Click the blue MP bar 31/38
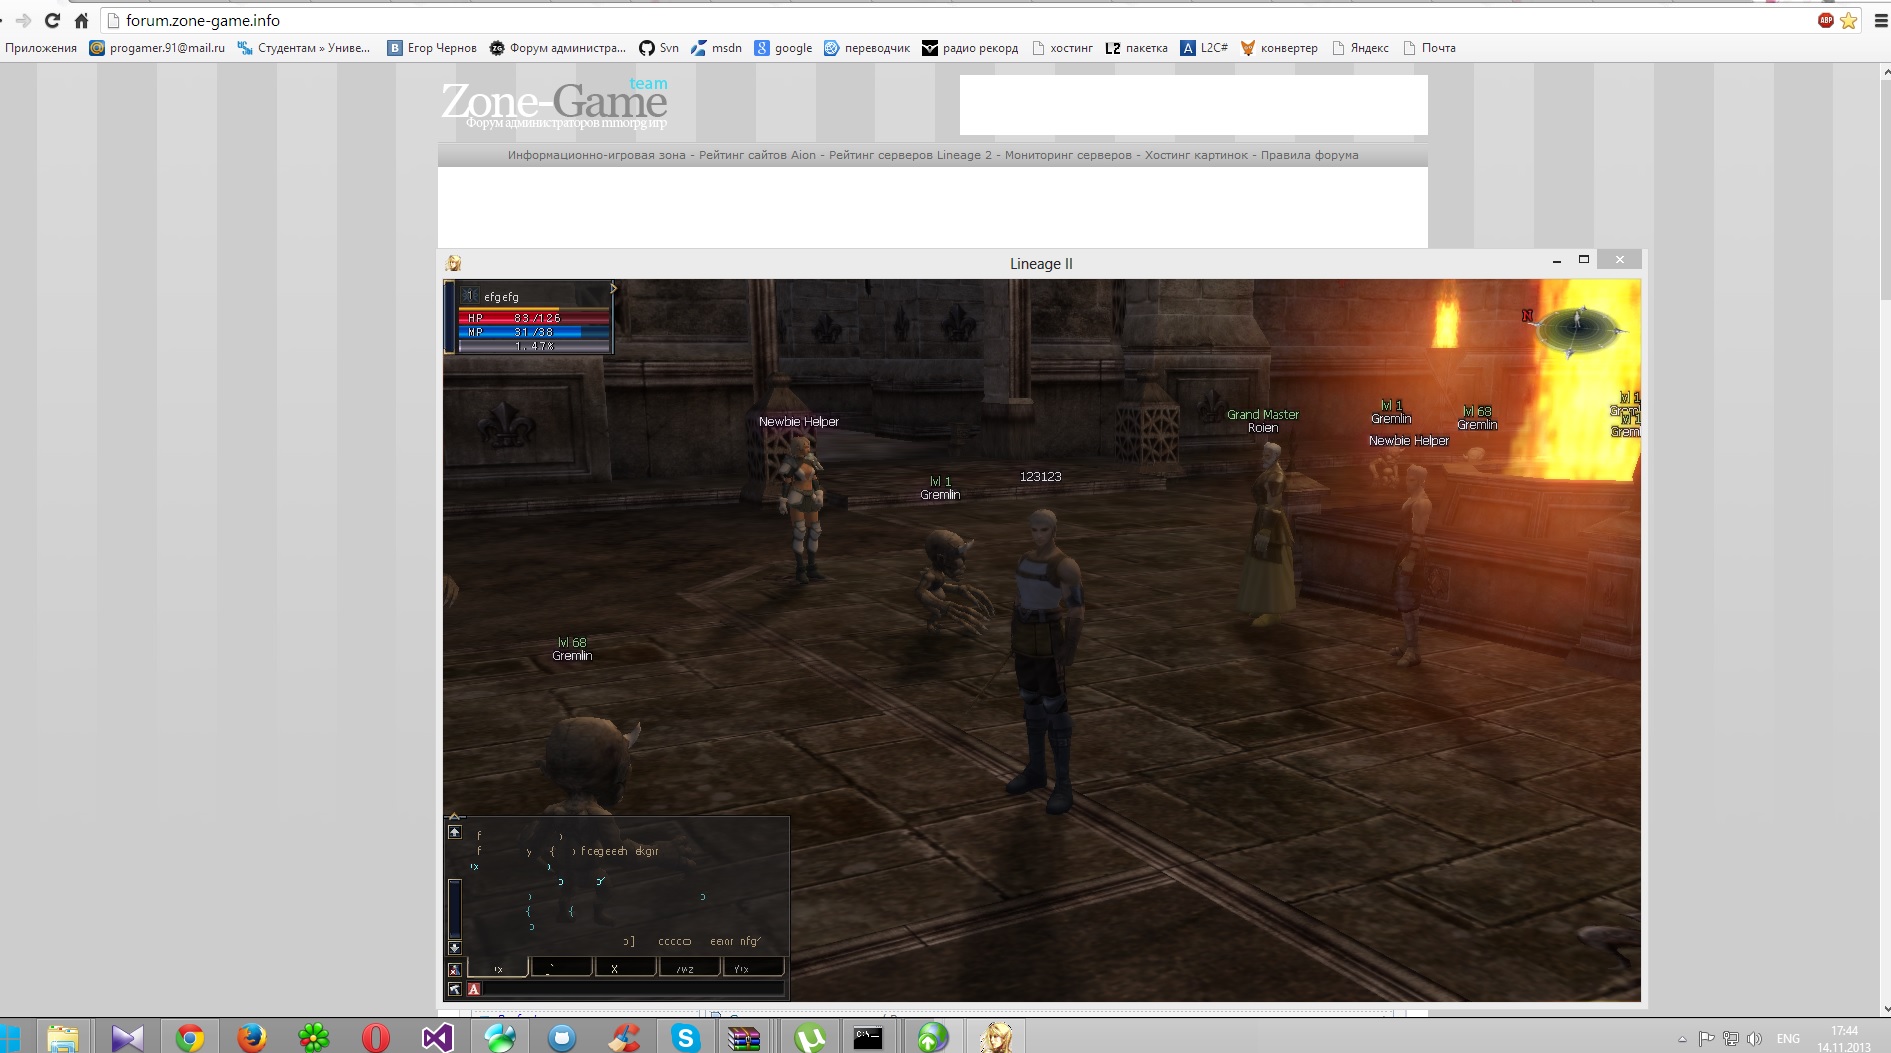 coord(534,332)
